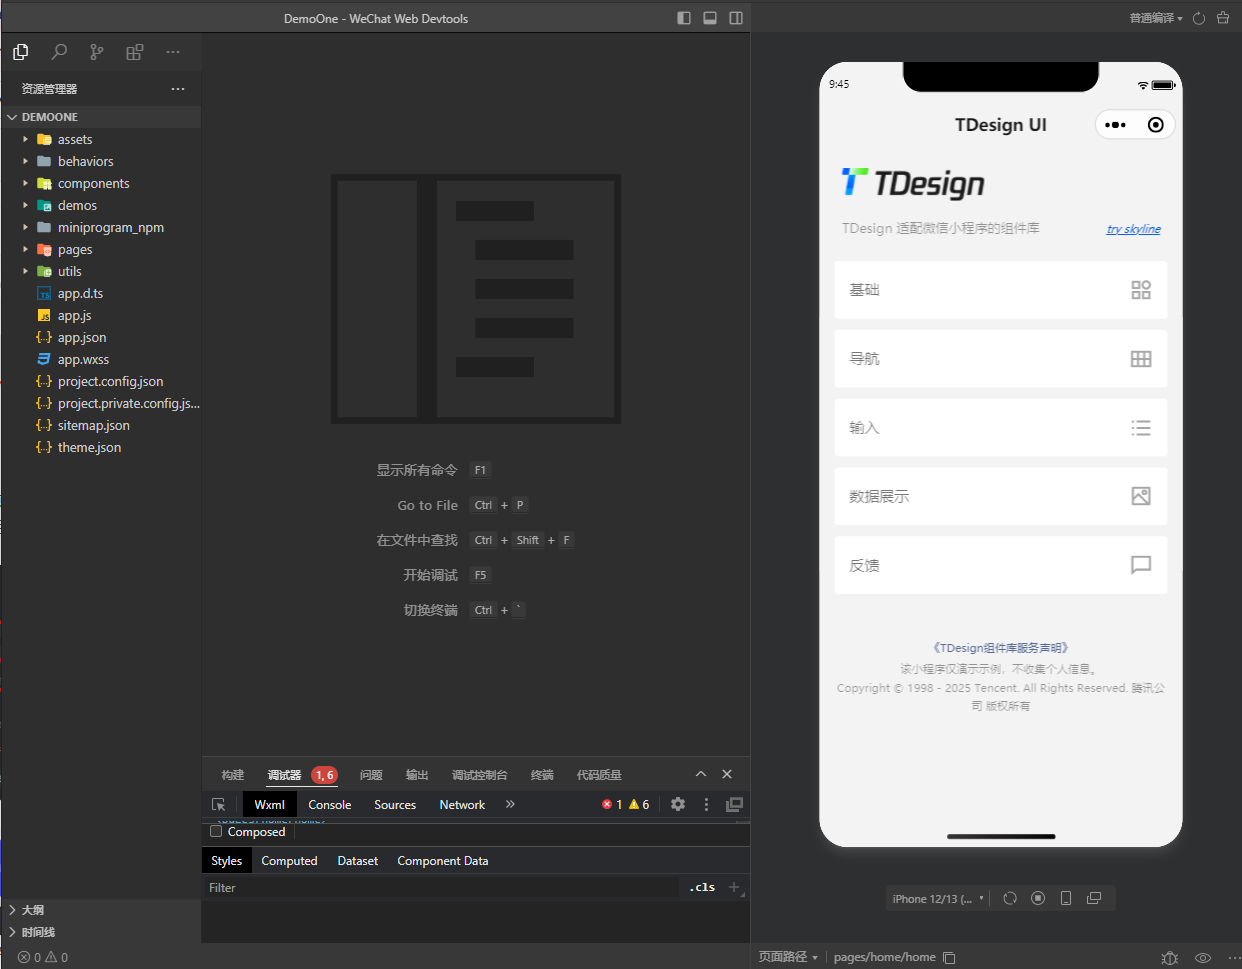Viewport: 1242px width, 969px height.
Task: Select the Console devtools tab
Action: click(x=330, y=804)
